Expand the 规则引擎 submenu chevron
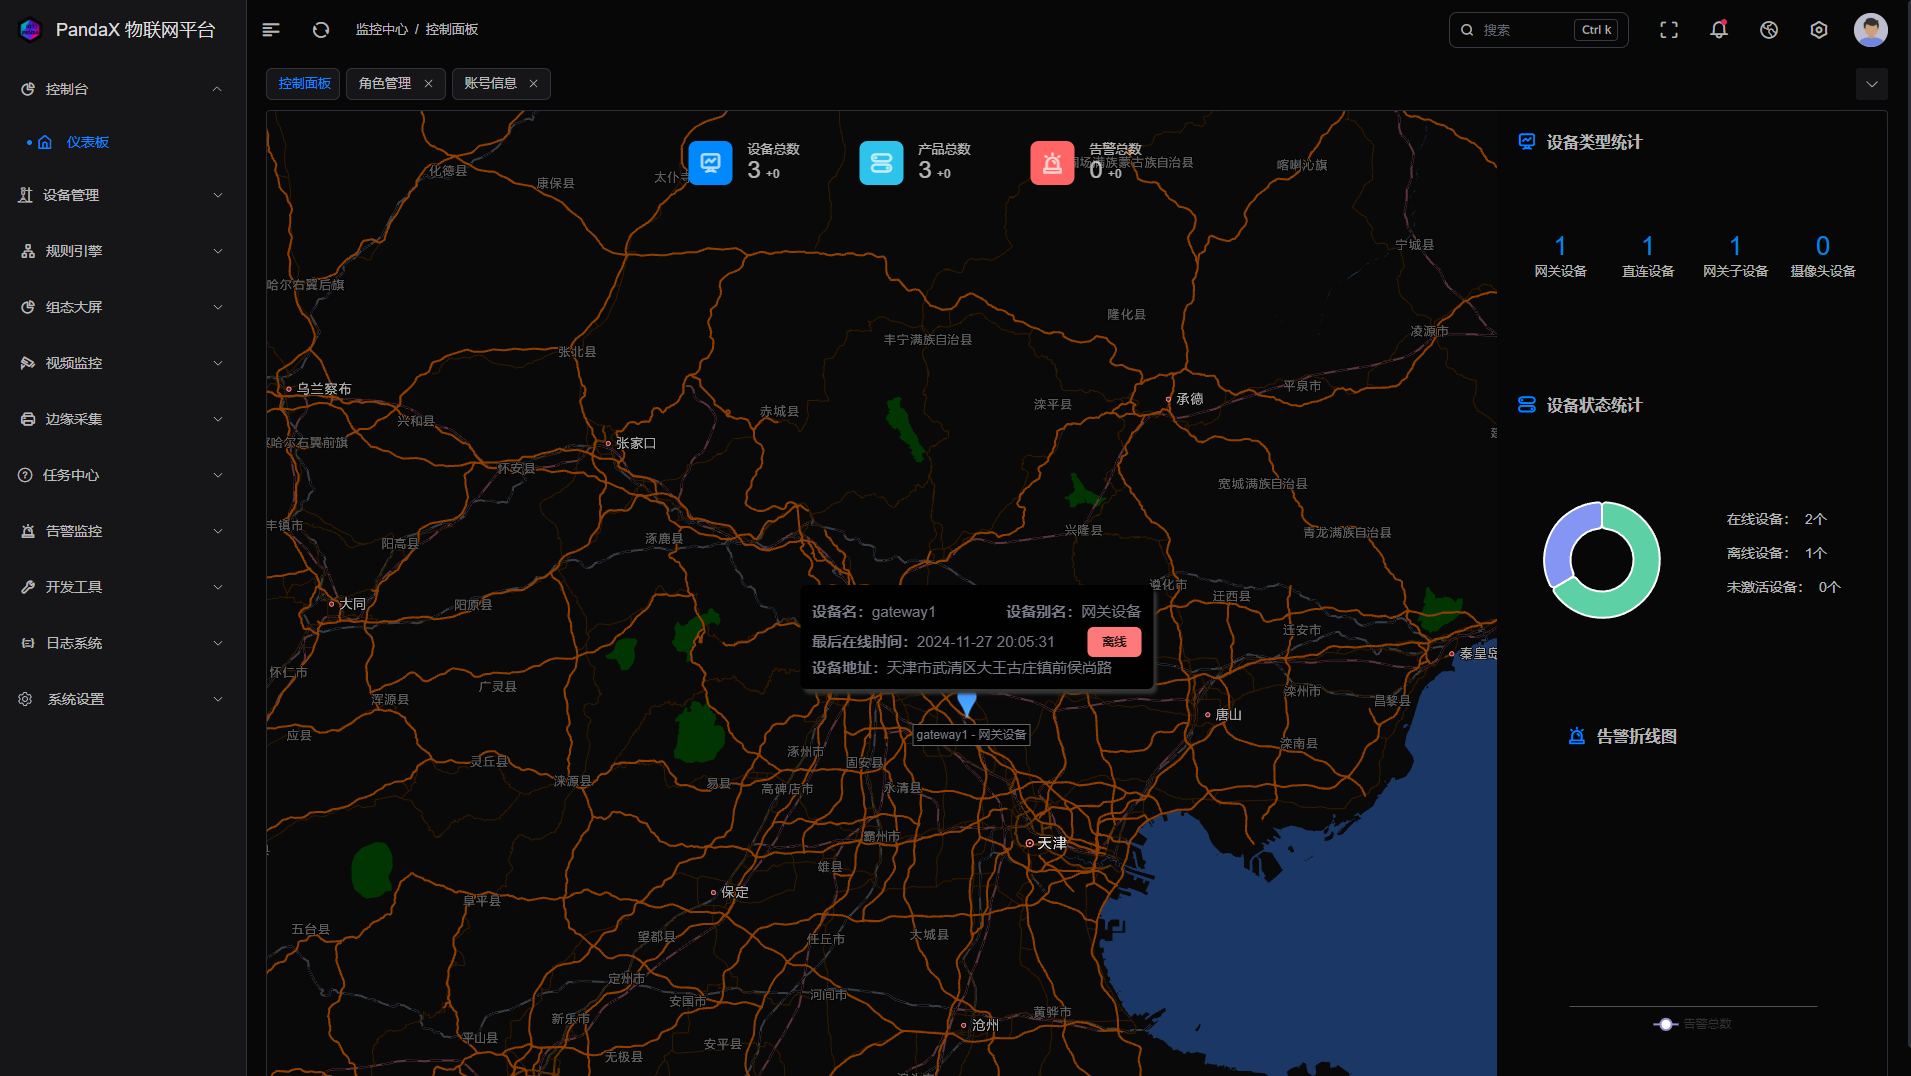Screen dimensions: 1911x1076 coord(218,251)
